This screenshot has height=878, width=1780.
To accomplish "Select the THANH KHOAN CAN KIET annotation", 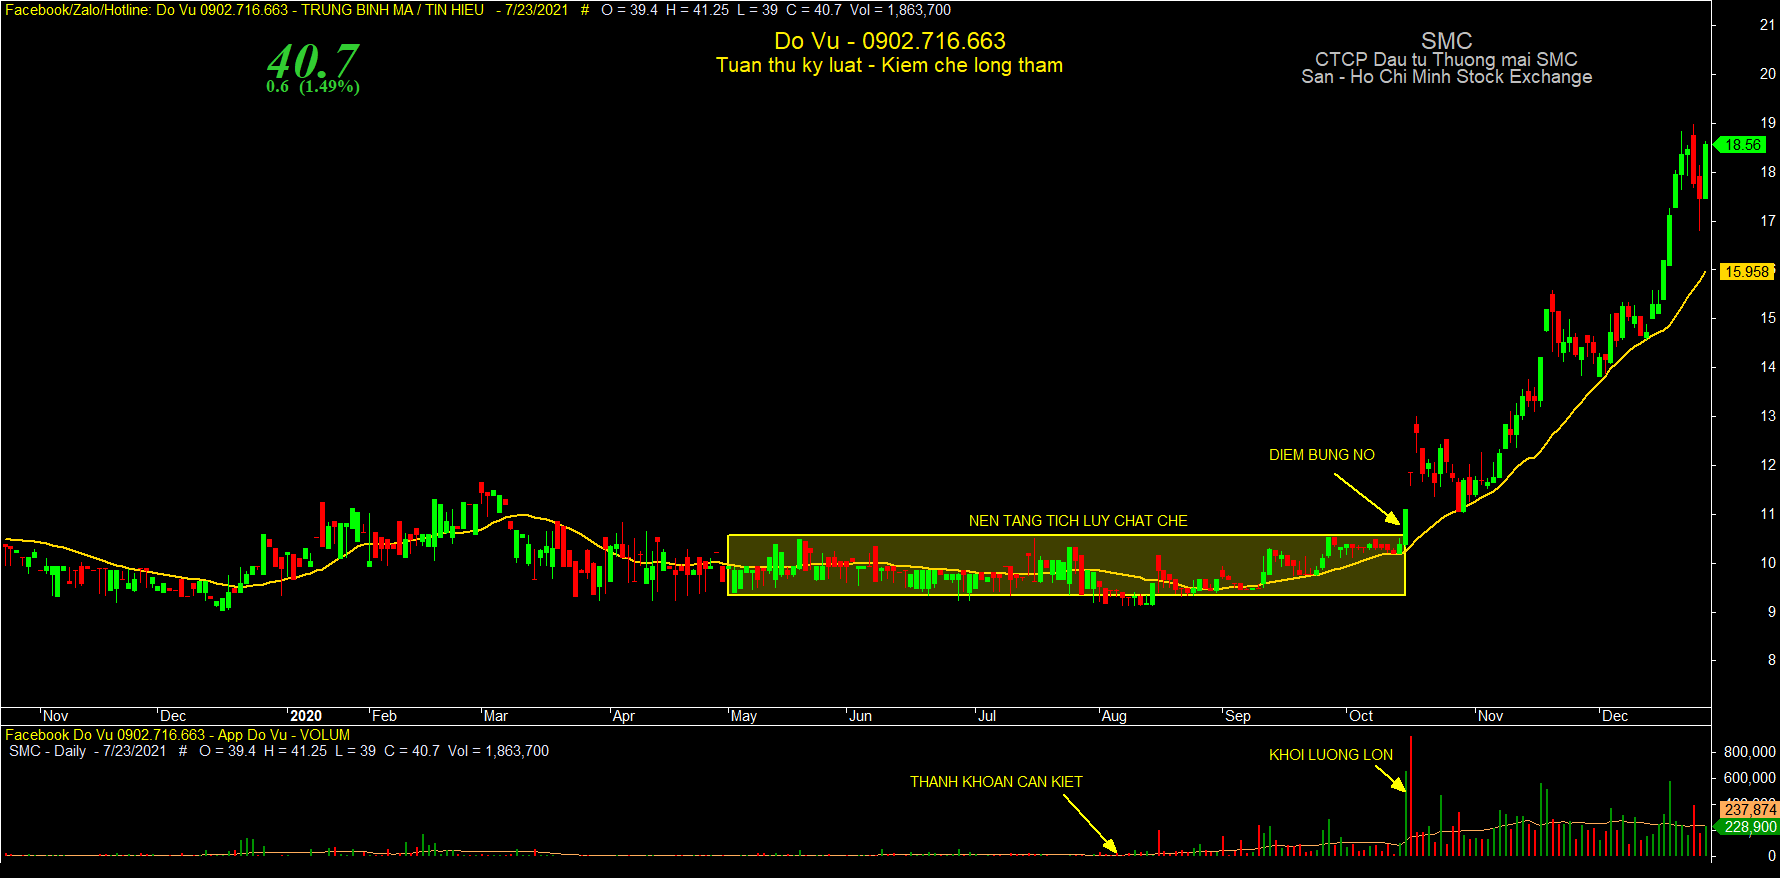I will coord(996,782).
